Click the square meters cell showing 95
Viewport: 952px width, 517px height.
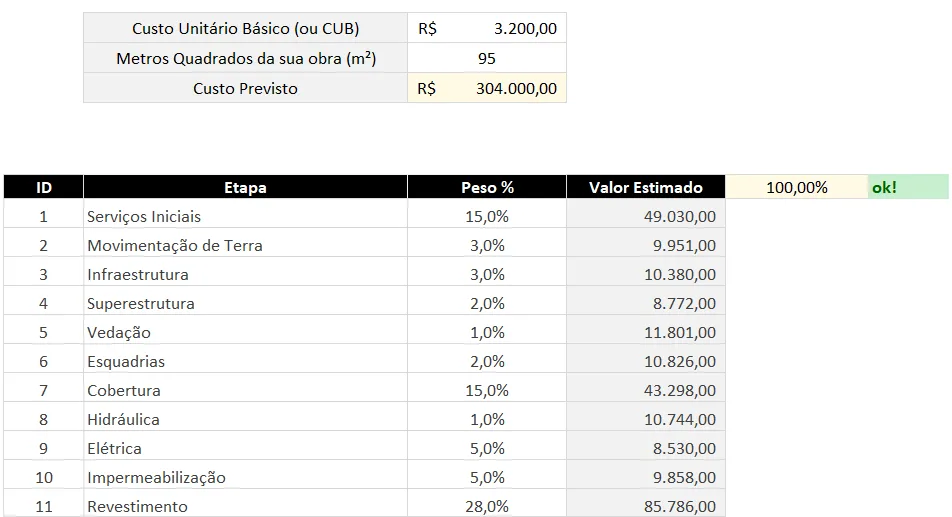(x=487, y=58)
